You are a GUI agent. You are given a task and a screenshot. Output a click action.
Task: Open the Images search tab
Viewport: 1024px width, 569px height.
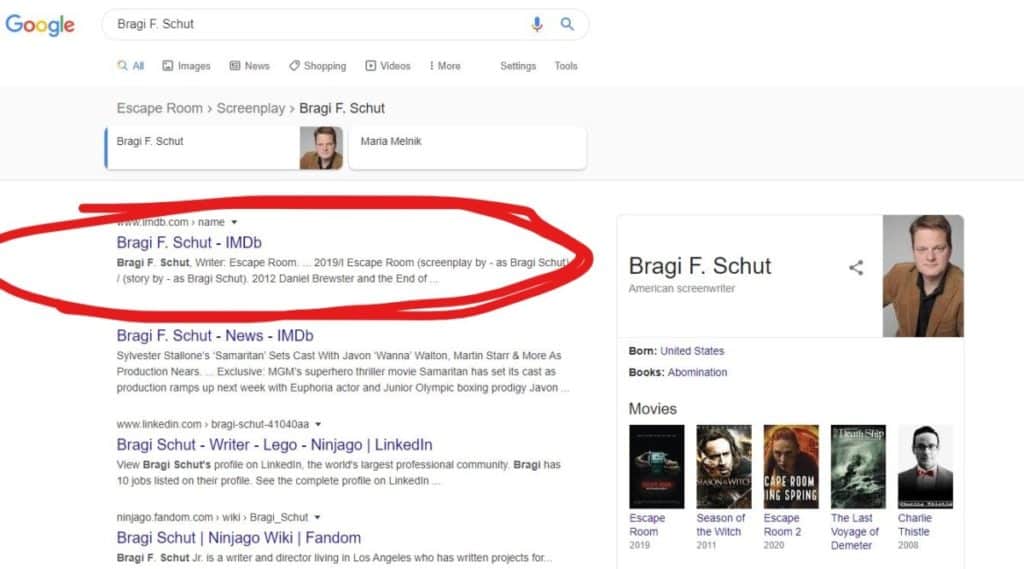coord(186,66)
